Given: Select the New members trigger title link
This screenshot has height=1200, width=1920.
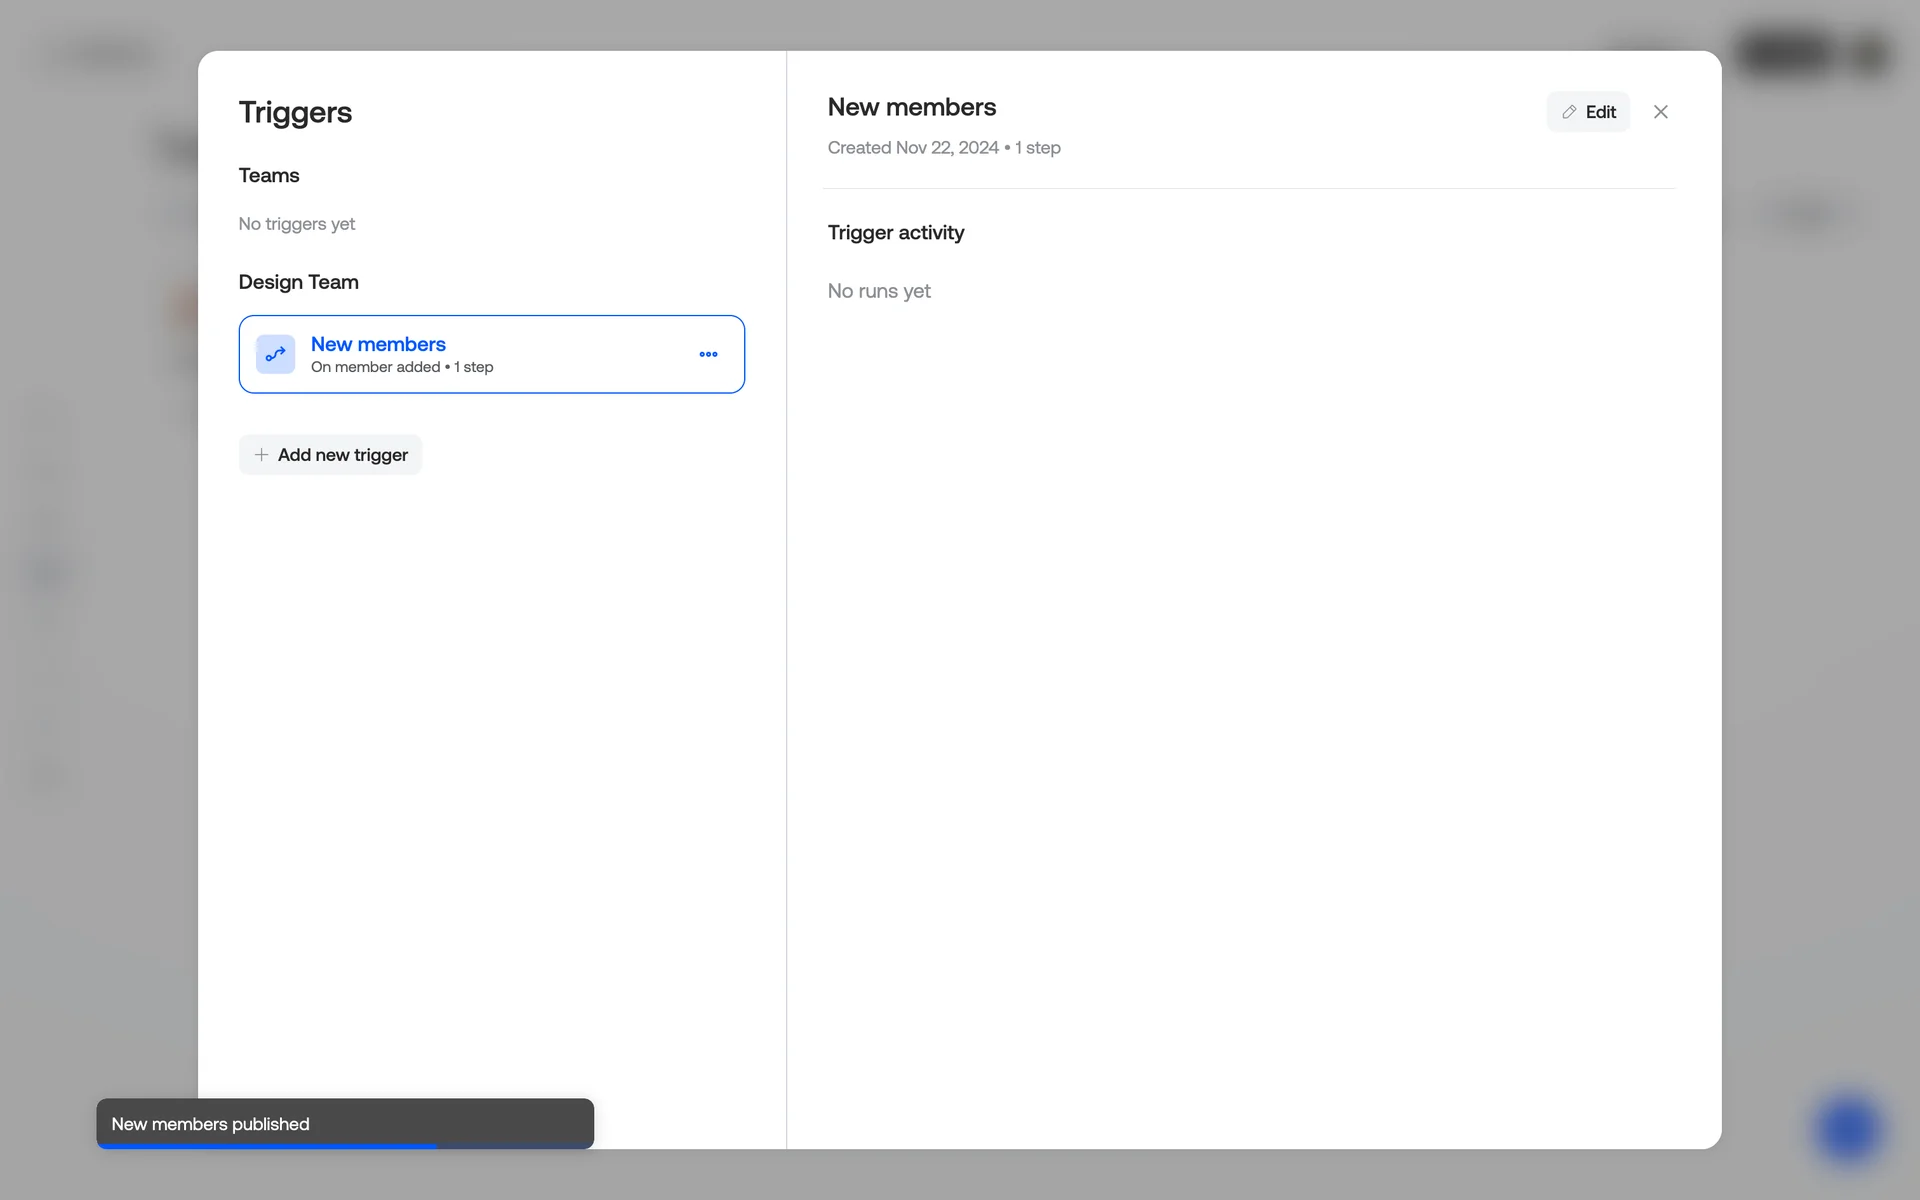Looking at the screenshot, I should (378, 344).
